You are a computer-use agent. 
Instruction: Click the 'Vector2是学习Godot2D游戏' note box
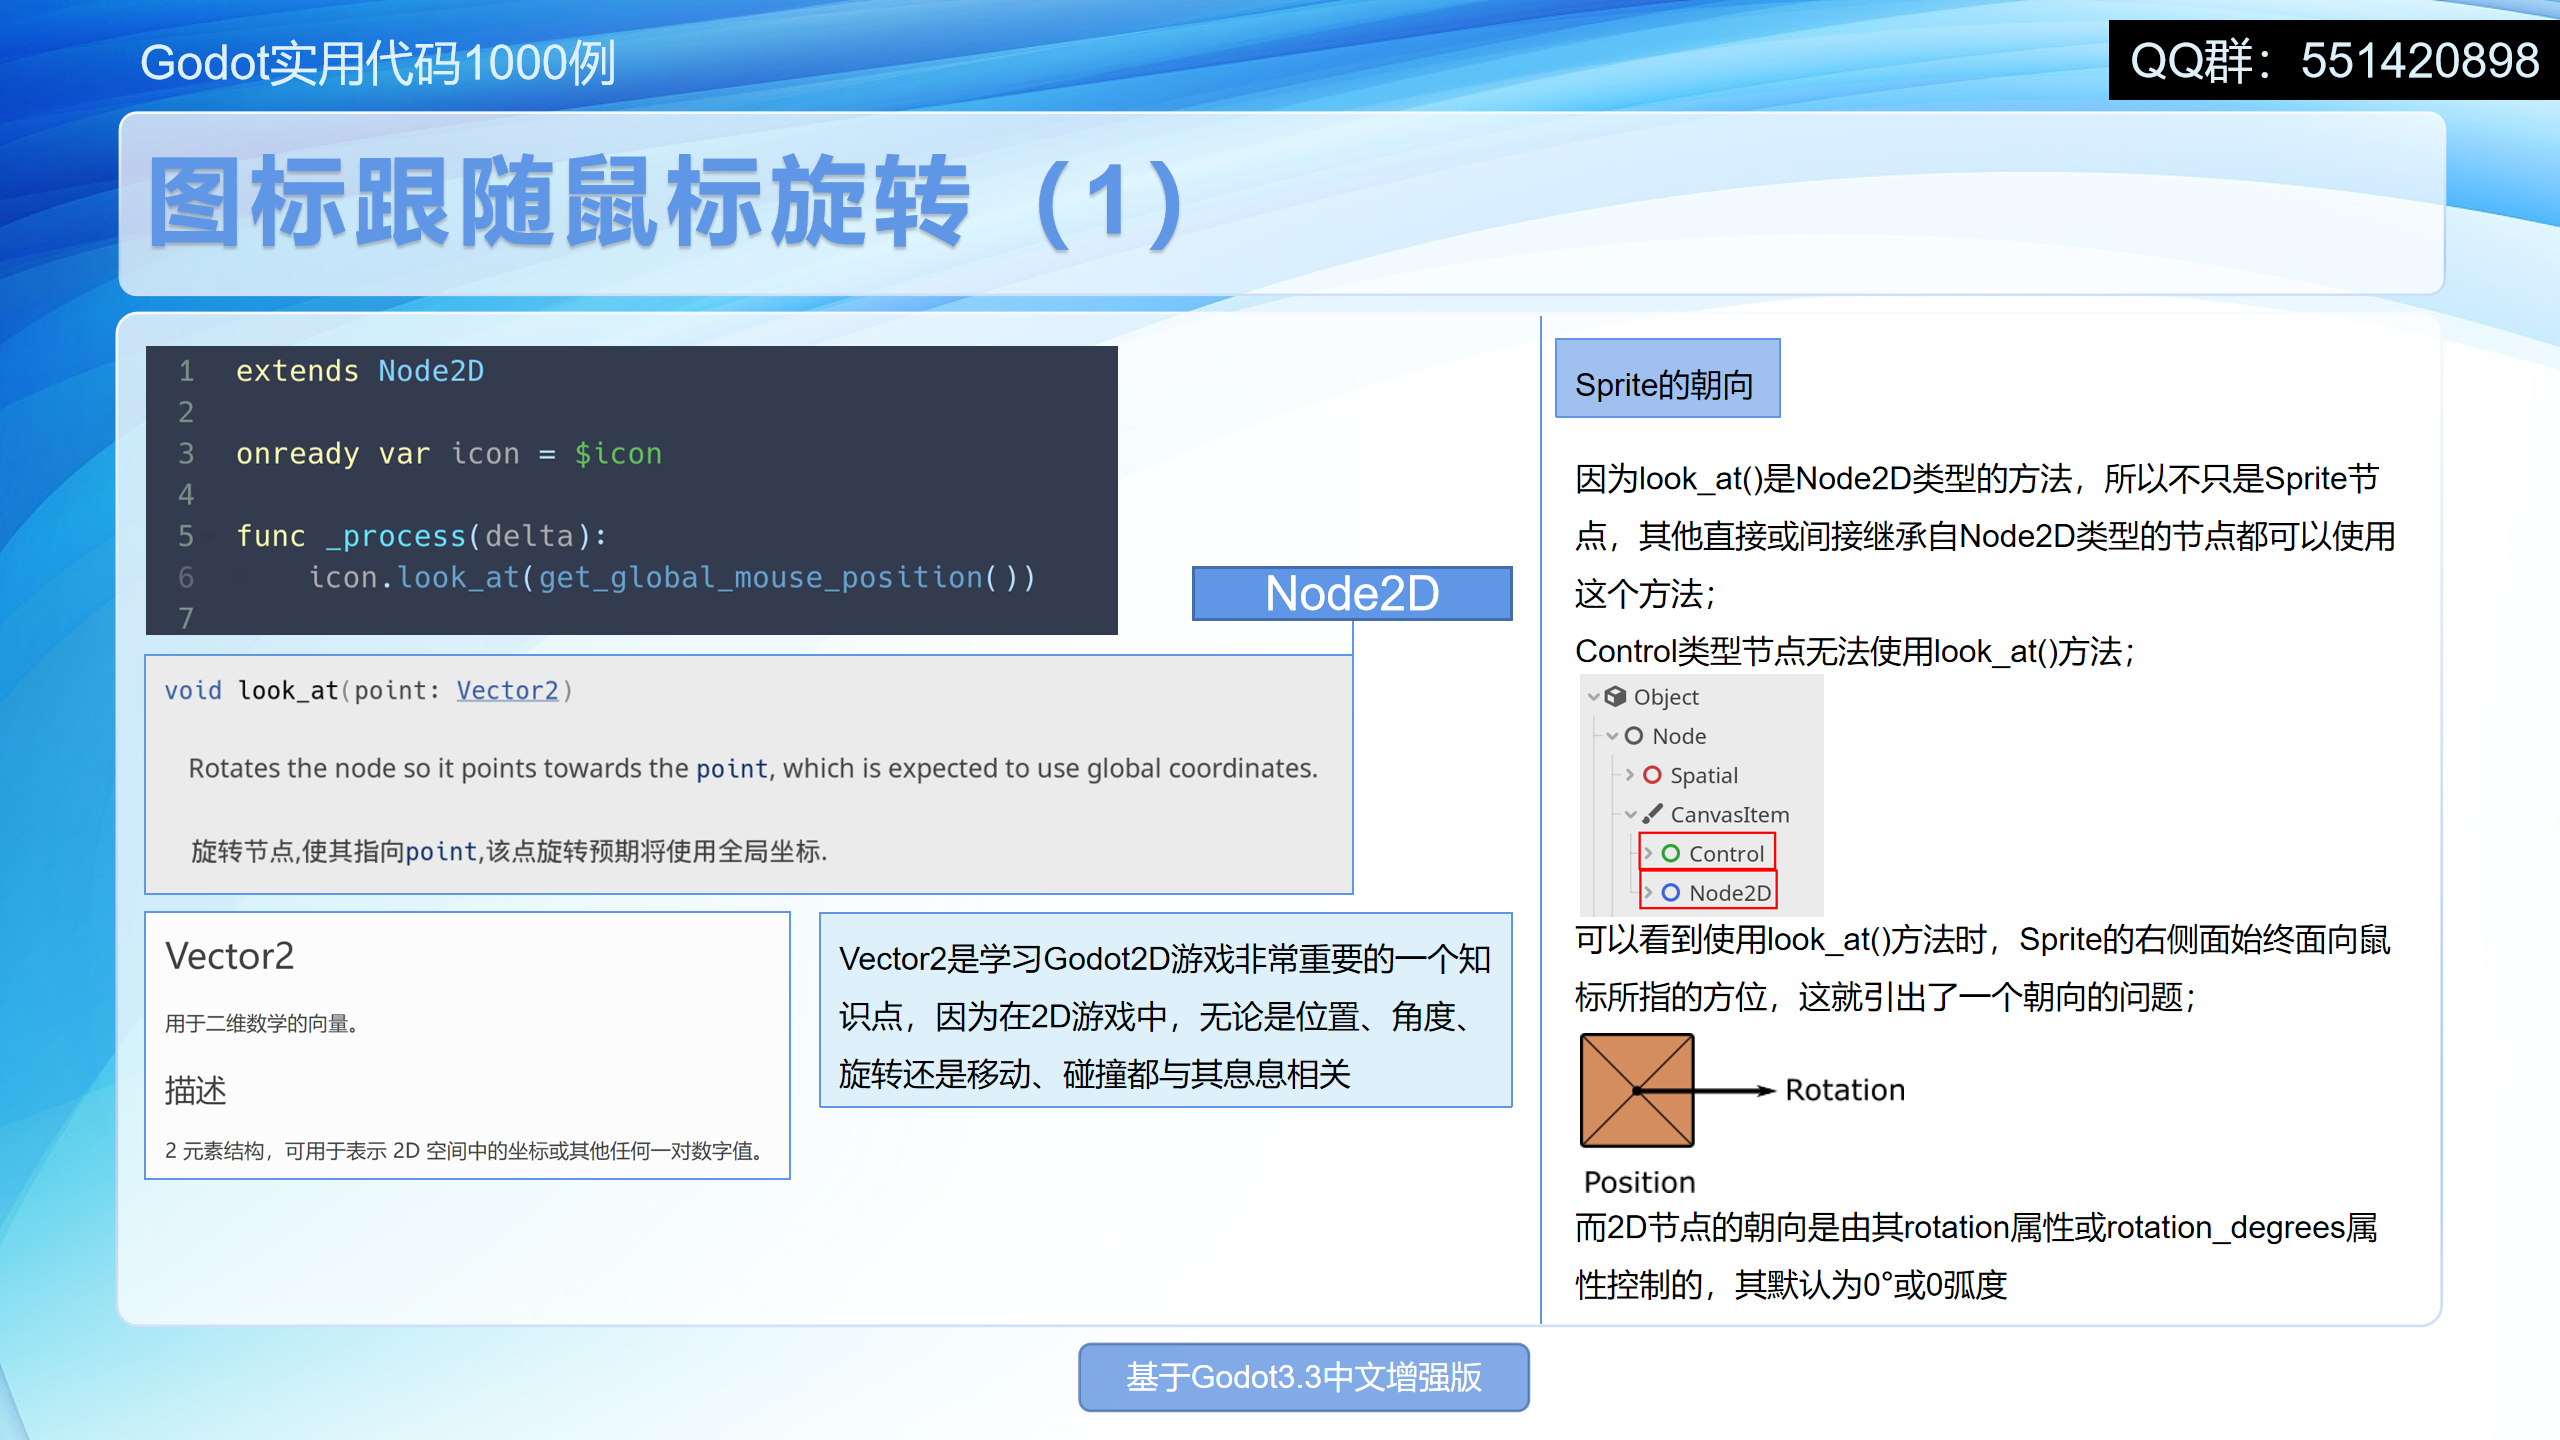pyautogui.click(x=1165, y=1010)
